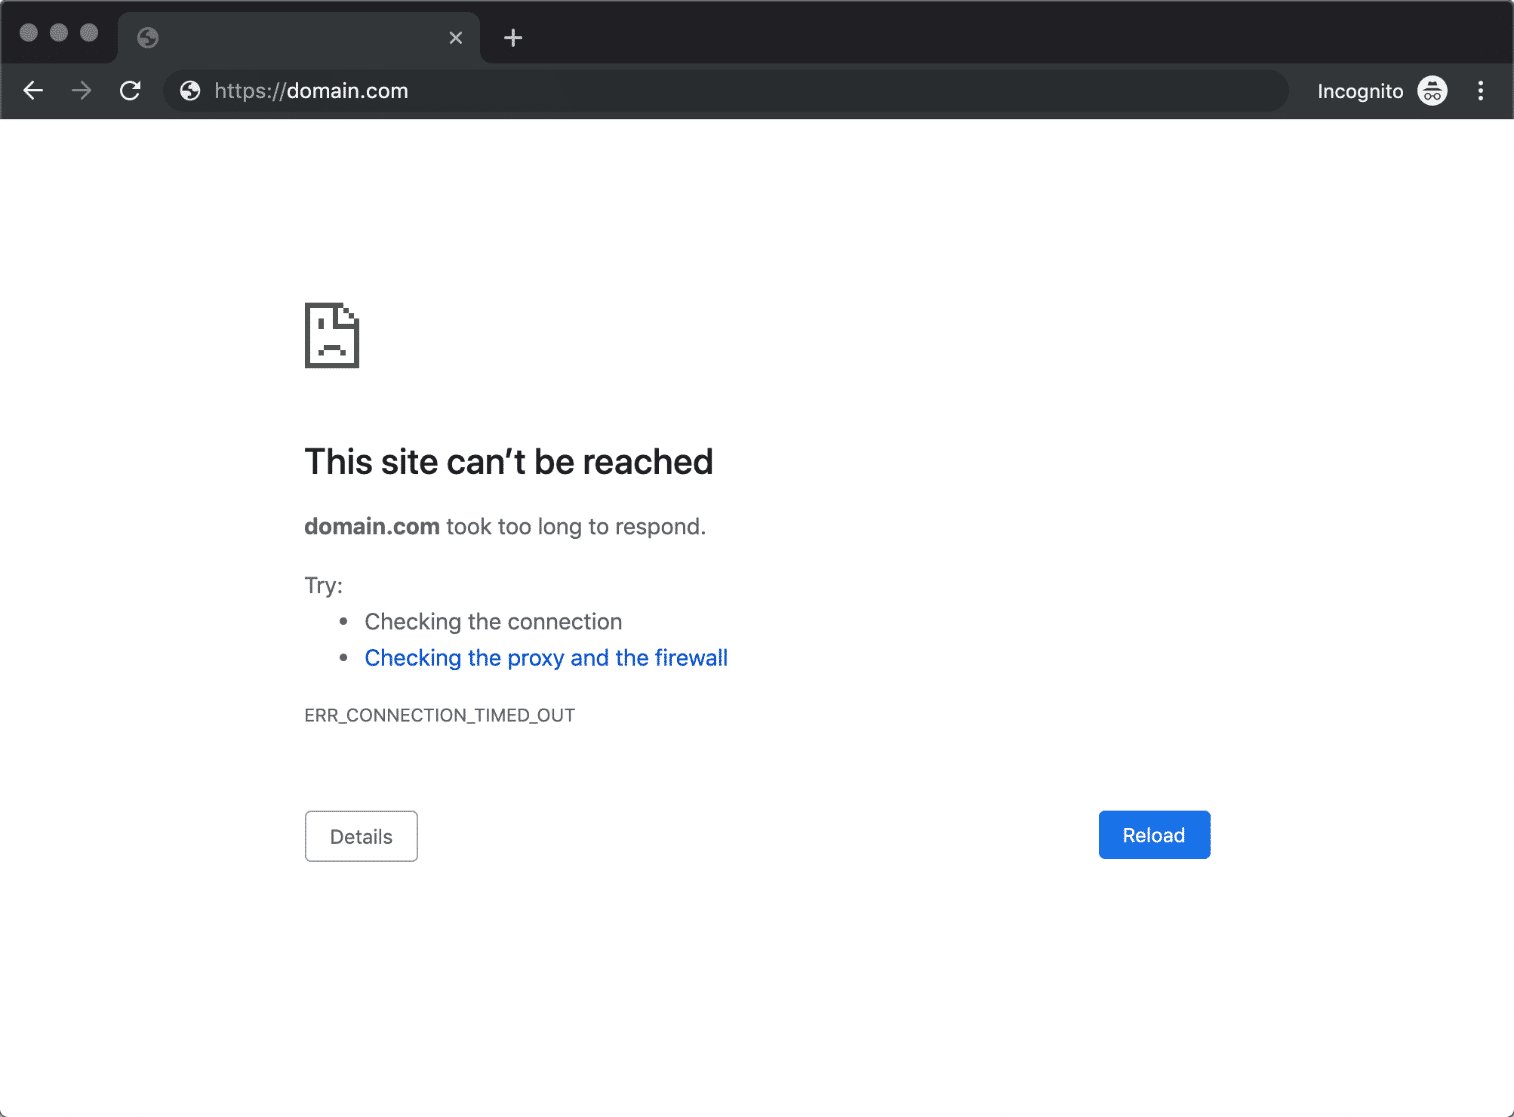Viewport: 1514px width, 1117px height.
Task: Select the https://domain.com URL text
Action: tap(310, 90)
